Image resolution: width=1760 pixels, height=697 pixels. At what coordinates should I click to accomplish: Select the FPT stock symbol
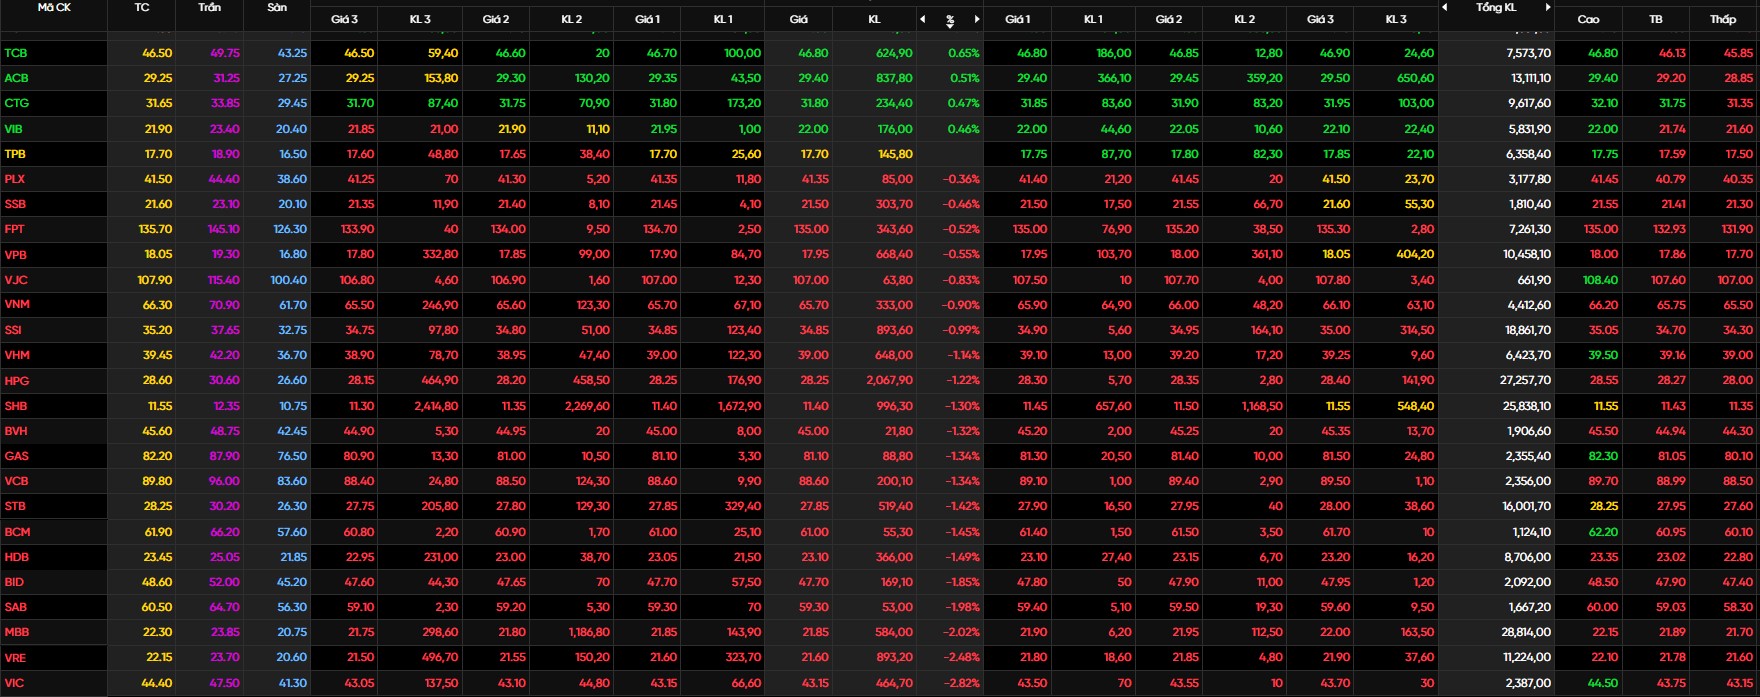[14, 229]
